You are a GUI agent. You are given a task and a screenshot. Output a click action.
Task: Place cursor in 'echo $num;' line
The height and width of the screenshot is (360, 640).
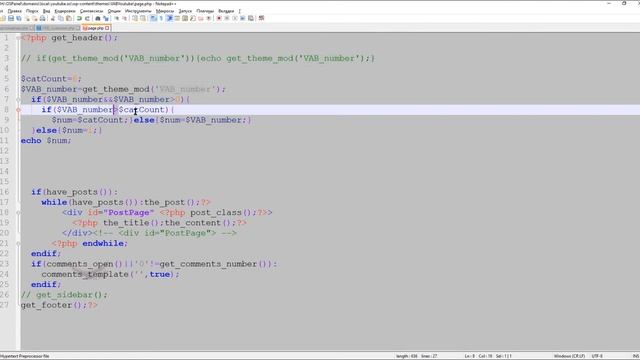coord(46,140)
